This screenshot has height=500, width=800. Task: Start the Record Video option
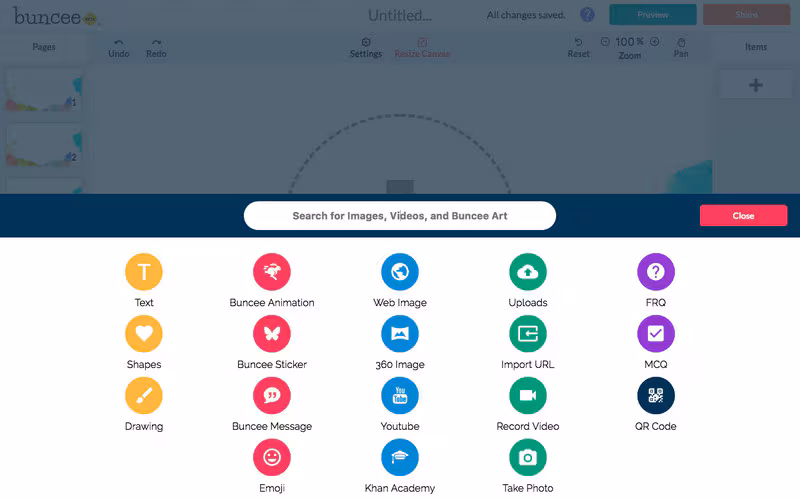click(528, 395)
